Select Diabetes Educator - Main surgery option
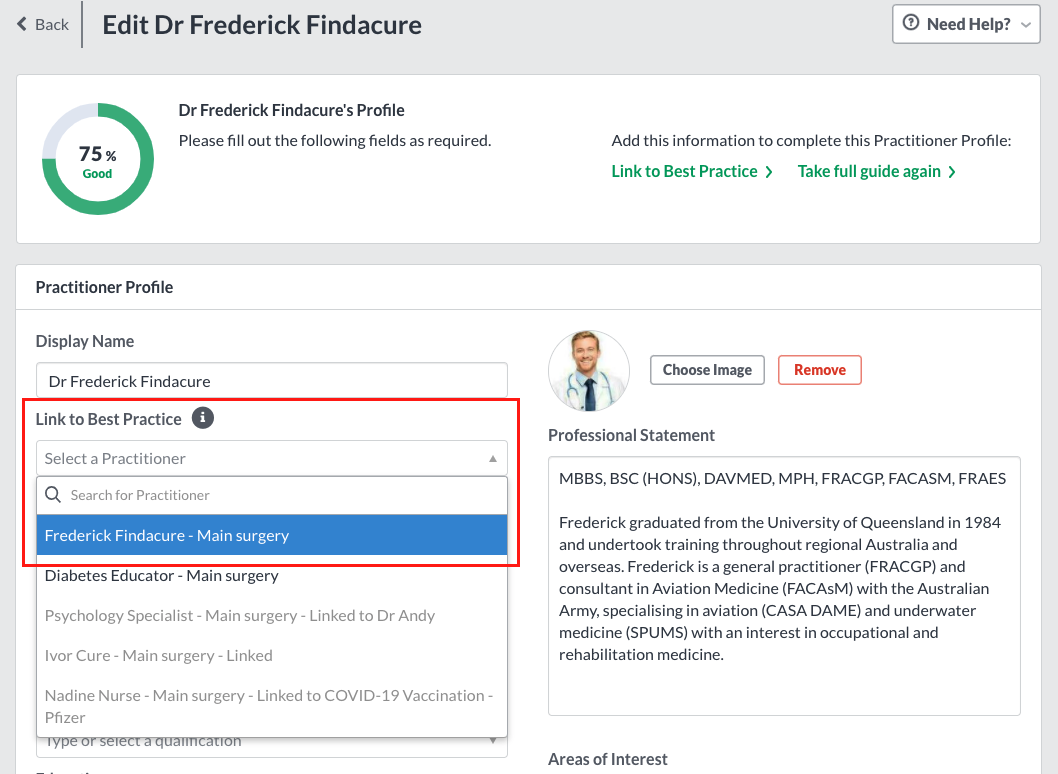Screen dimensions: 1058x774 click(272, 576)
